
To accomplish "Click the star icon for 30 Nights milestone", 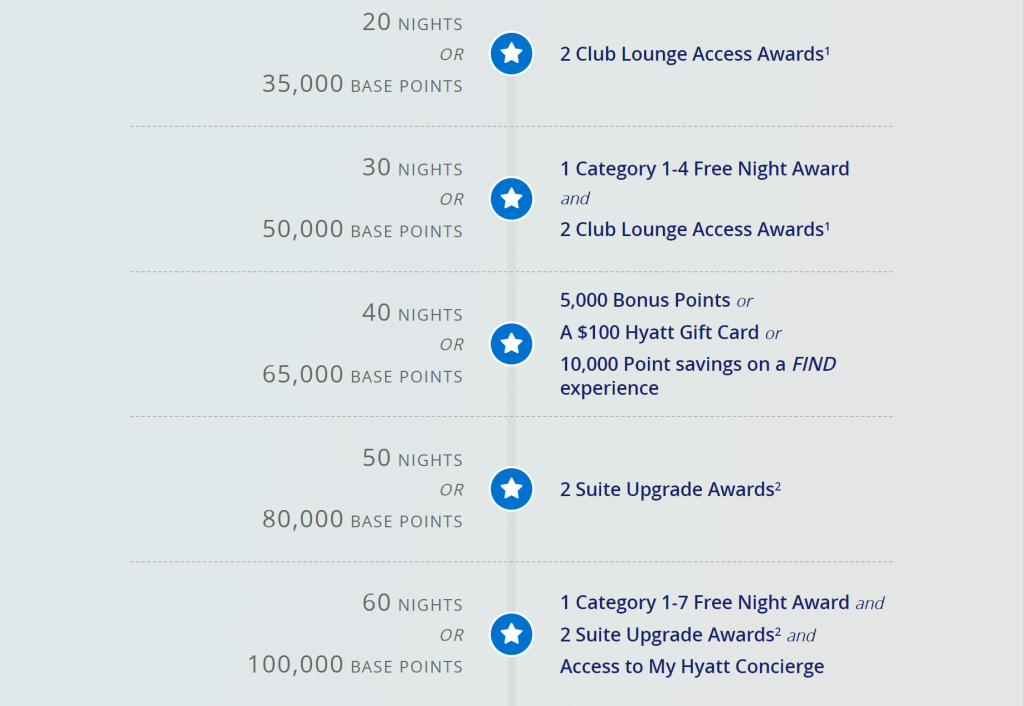I will tap(511, 199).
